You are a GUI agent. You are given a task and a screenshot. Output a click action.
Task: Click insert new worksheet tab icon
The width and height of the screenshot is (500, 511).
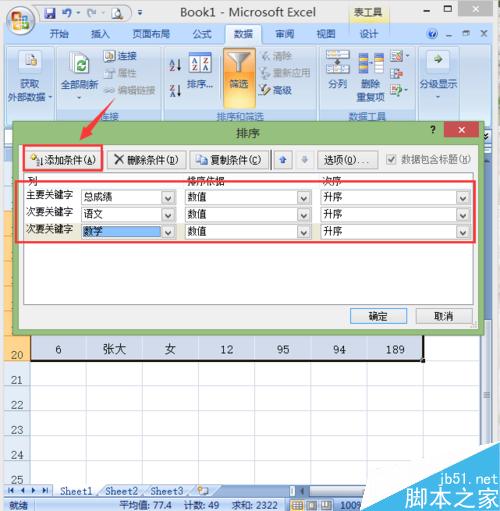pyautogui.click(x=203, y=491)
